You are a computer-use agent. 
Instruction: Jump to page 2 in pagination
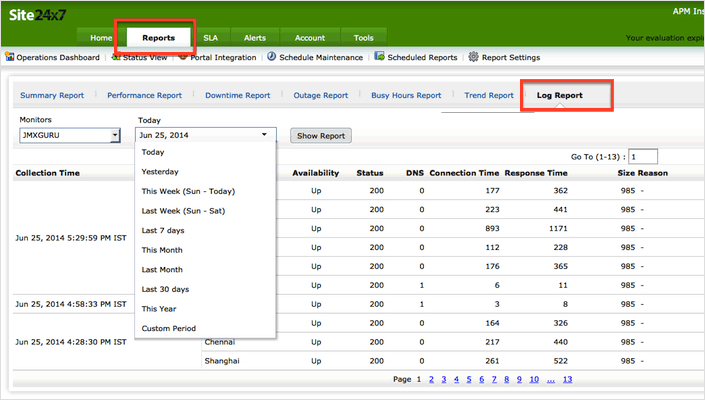[x=431, y=380]
